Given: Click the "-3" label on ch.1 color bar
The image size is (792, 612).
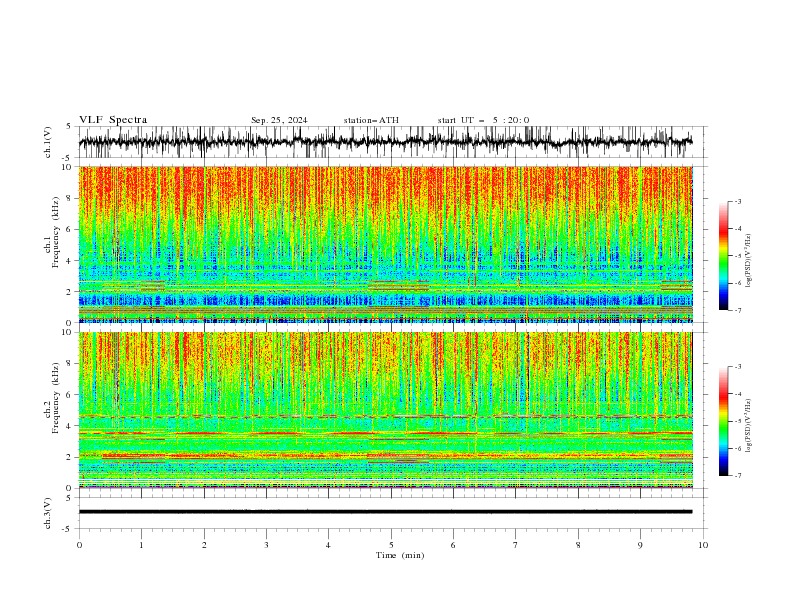Looking at the screenshot, I should pos(738,201).
